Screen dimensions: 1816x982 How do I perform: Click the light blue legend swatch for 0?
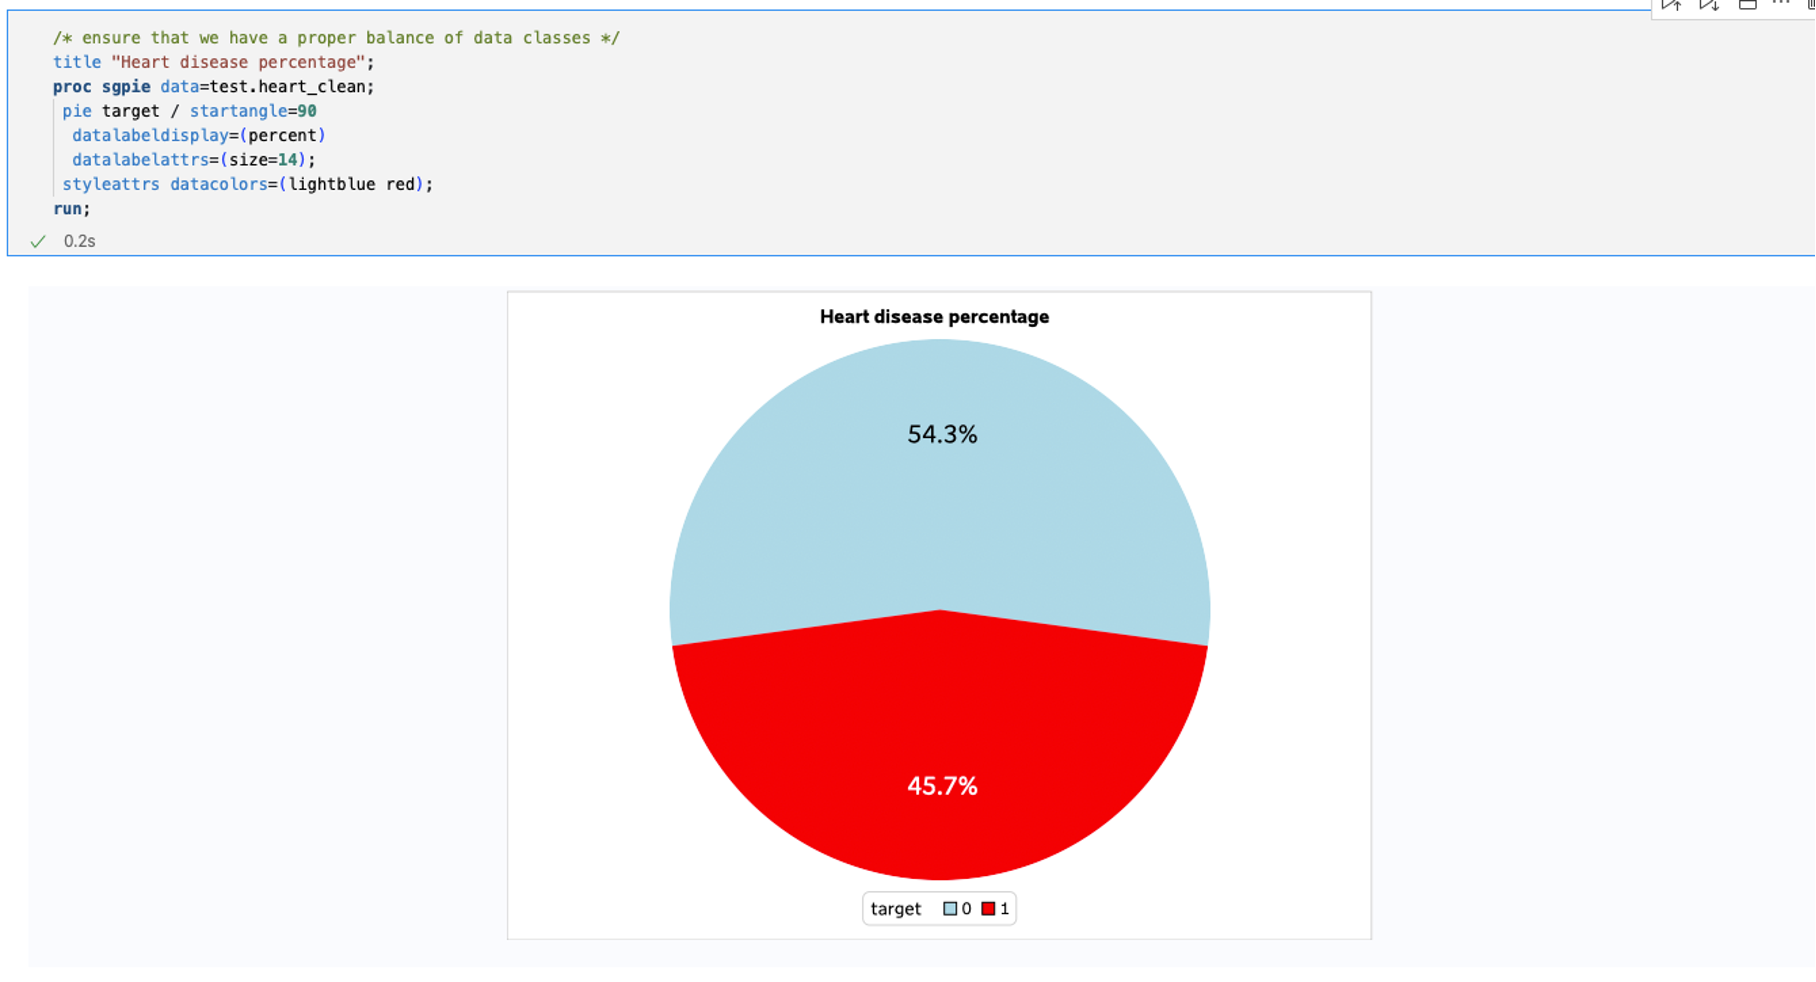(950, 909)
